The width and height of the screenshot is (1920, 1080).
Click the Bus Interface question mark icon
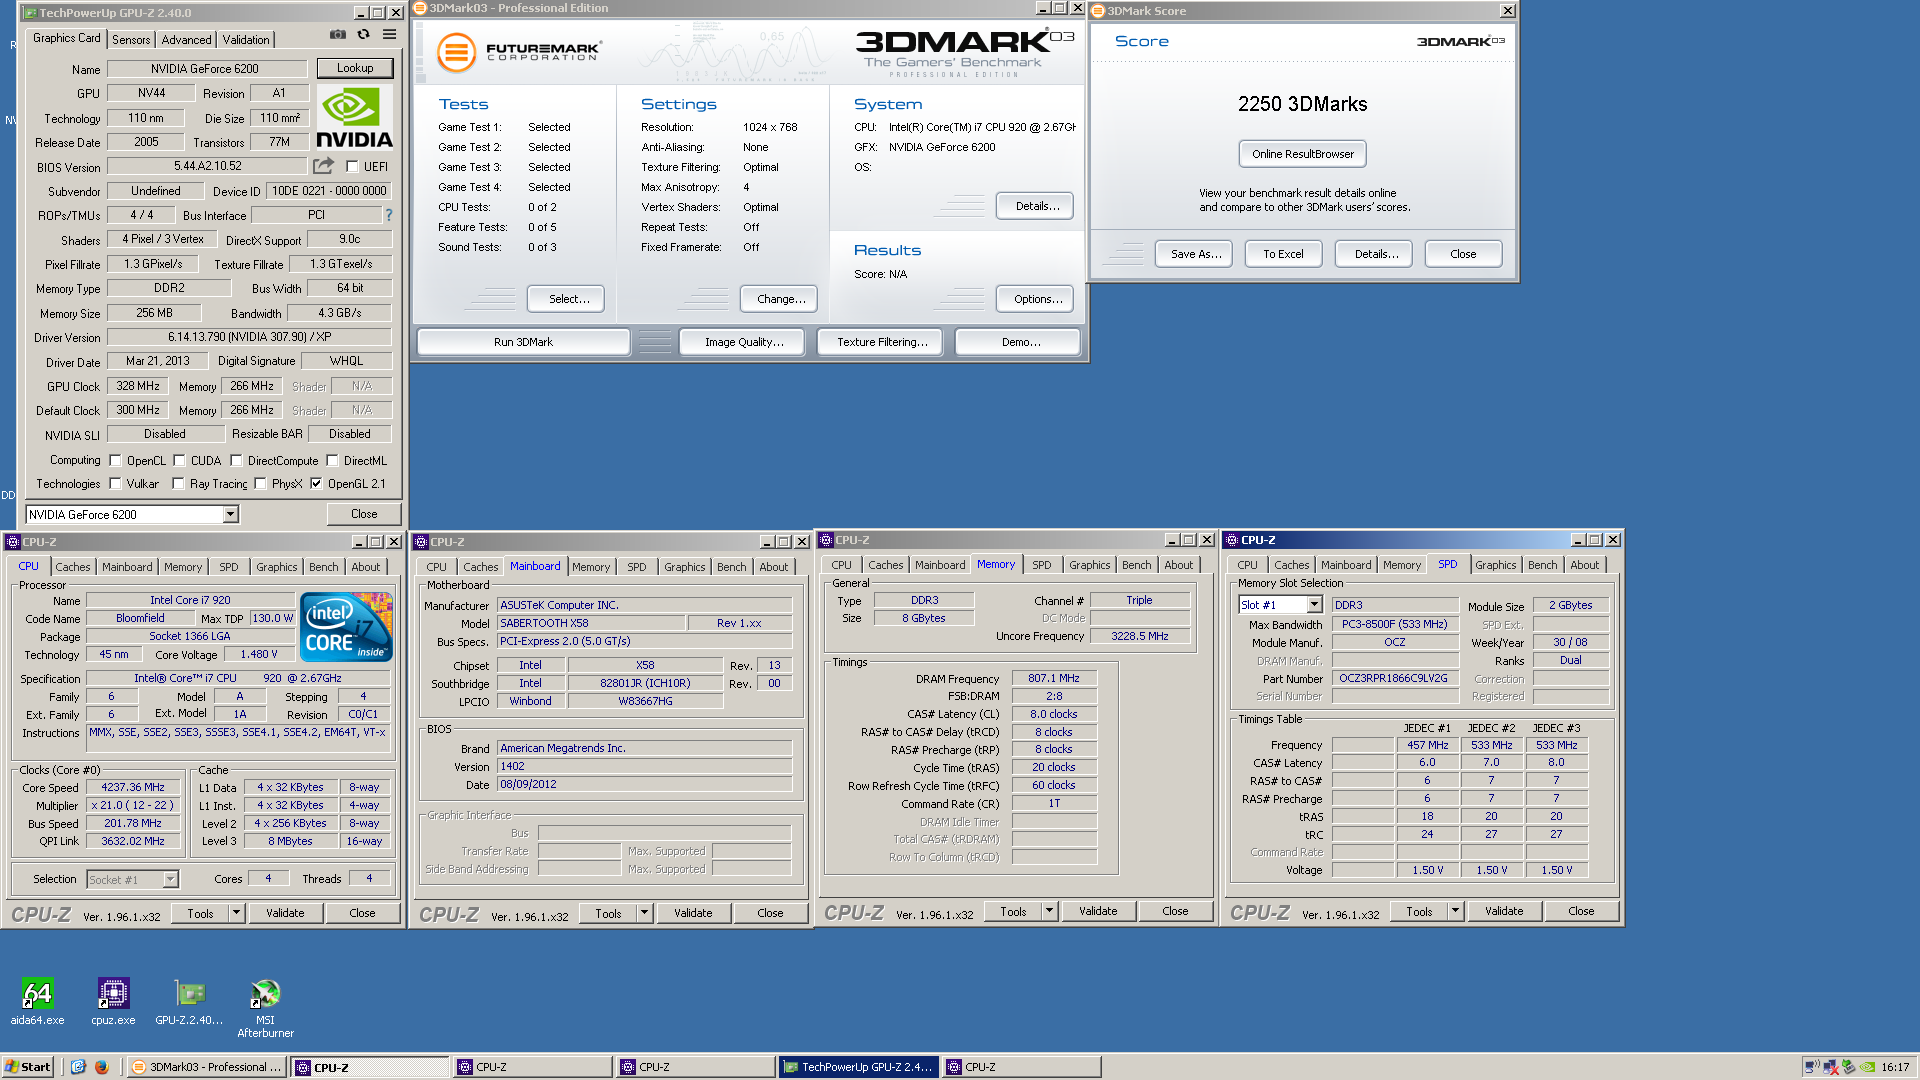[389, 215]
